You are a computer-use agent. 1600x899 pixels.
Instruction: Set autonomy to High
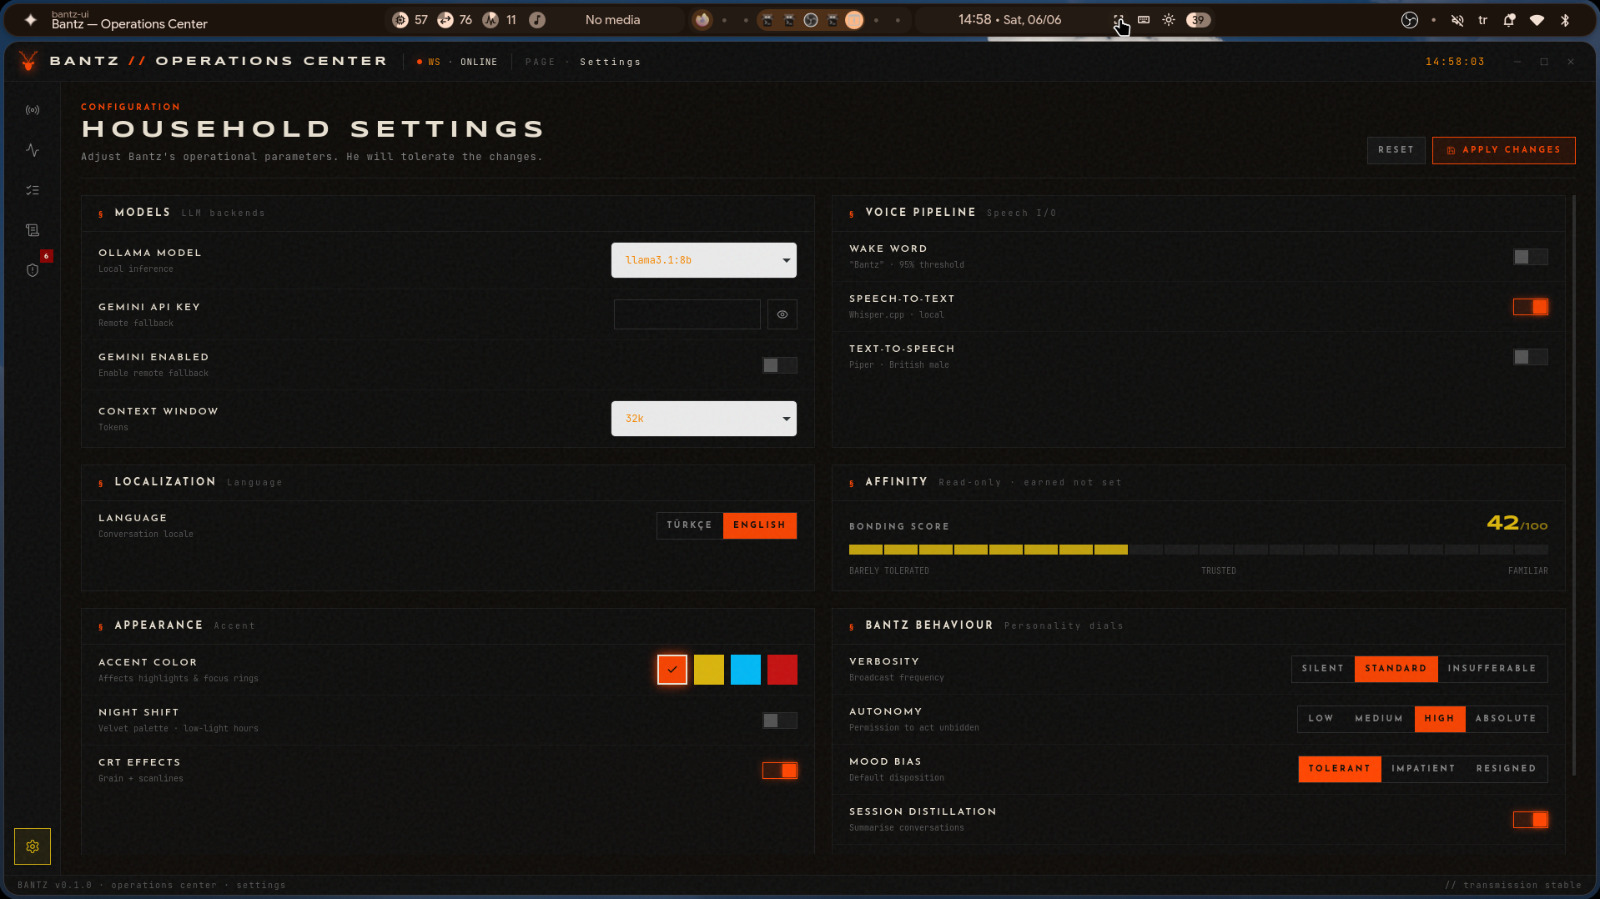coord(1440,718)
